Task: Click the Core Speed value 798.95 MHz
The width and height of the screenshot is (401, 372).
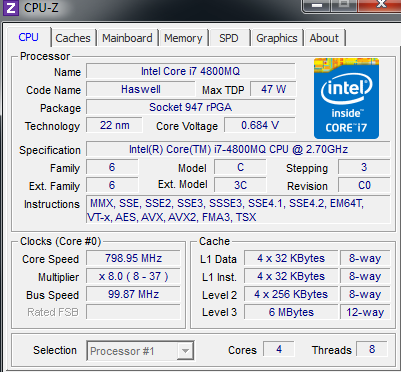Action: coord(133,258)
